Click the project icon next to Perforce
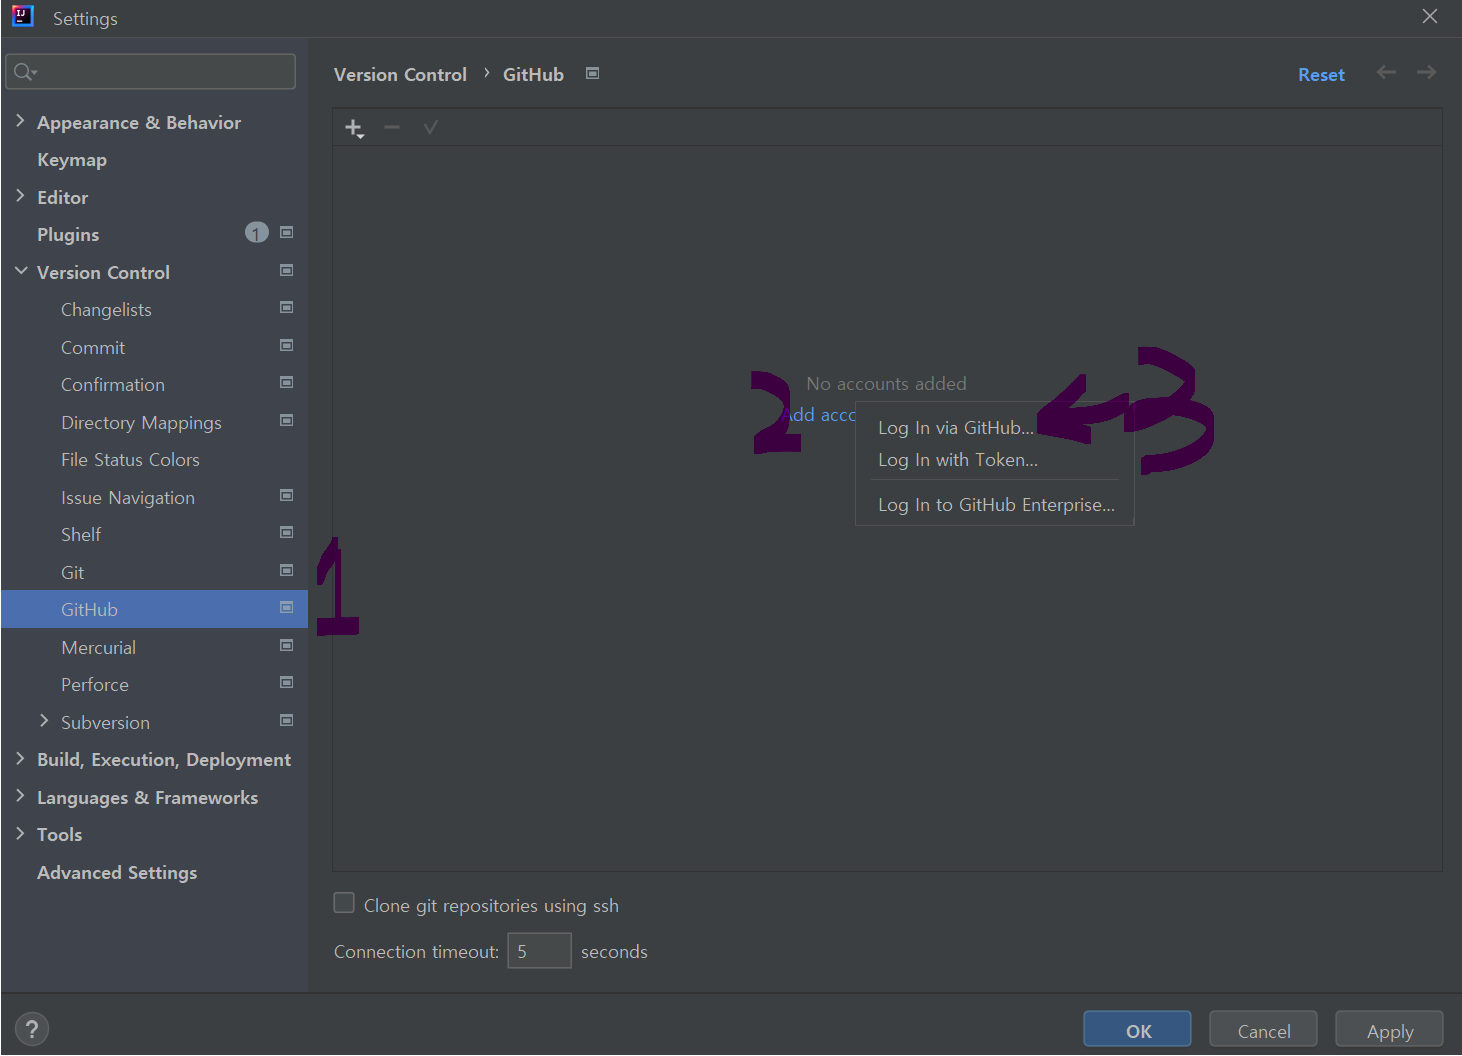This screenshot has height=1056, width=1462. tap(287, 683)
